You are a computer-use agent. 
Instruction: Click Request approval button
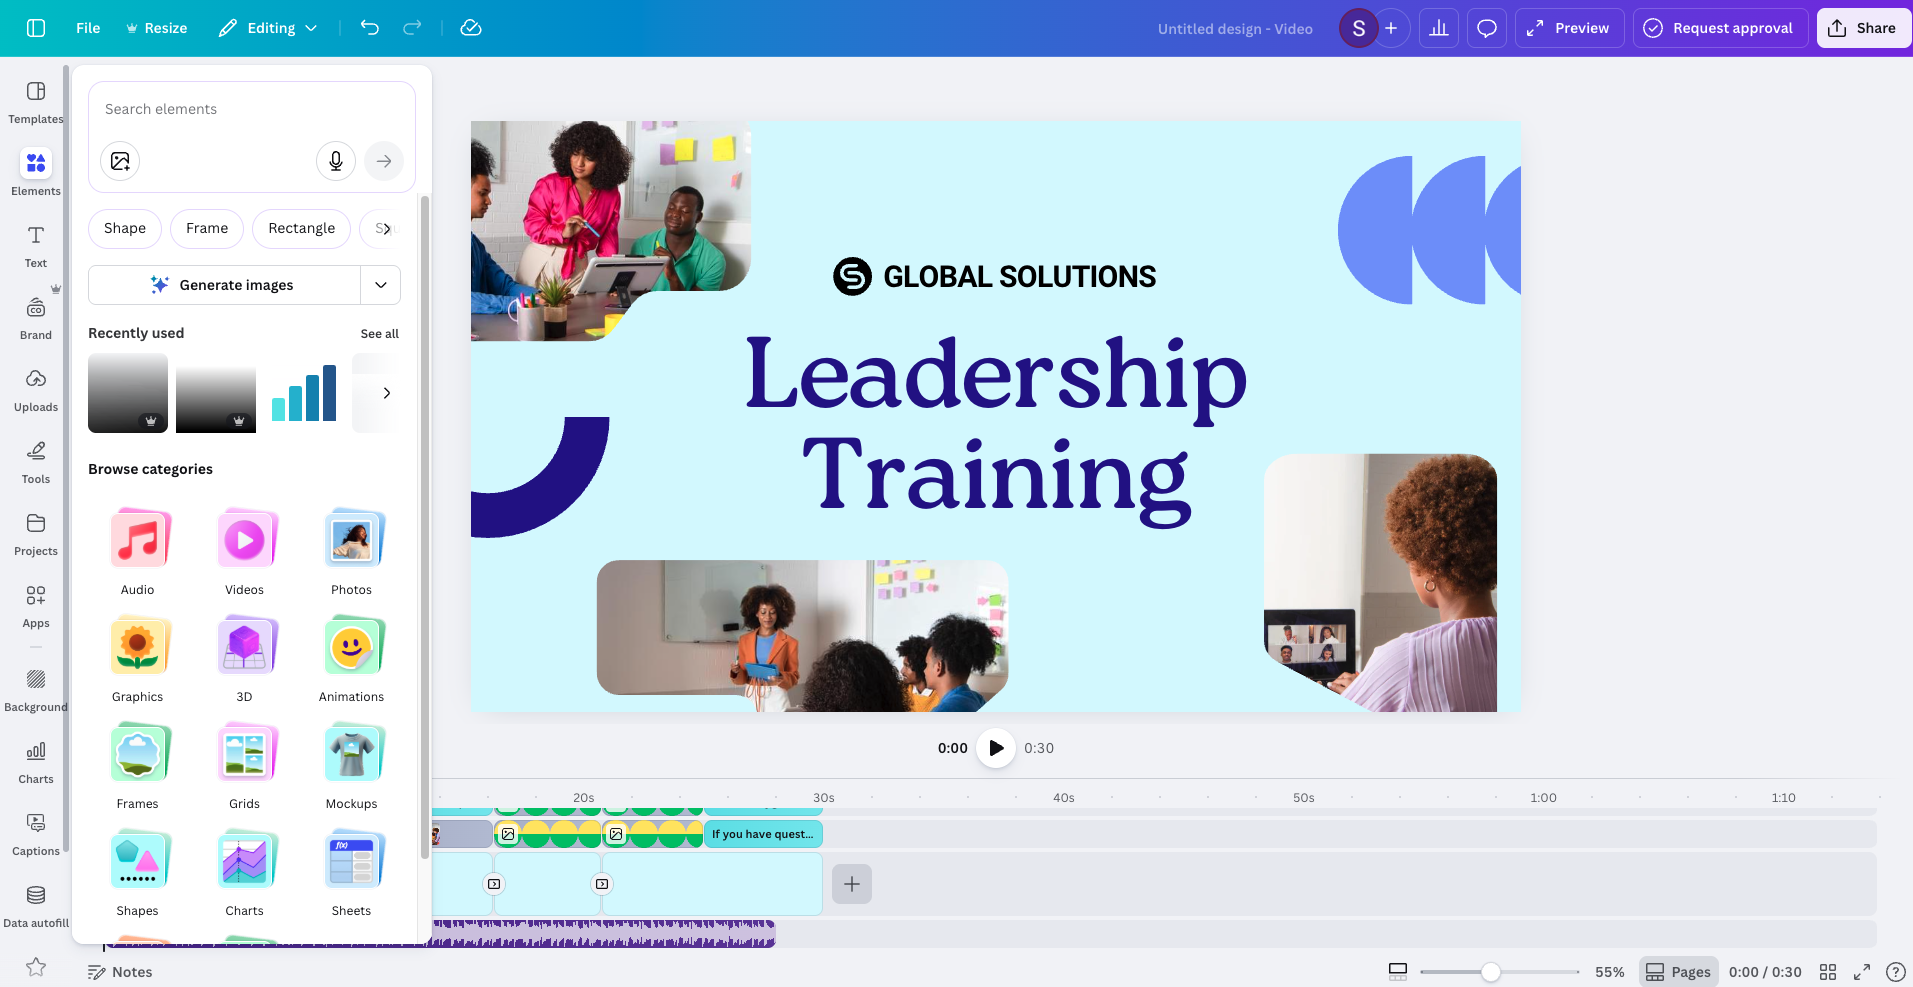click(1719, 28)
